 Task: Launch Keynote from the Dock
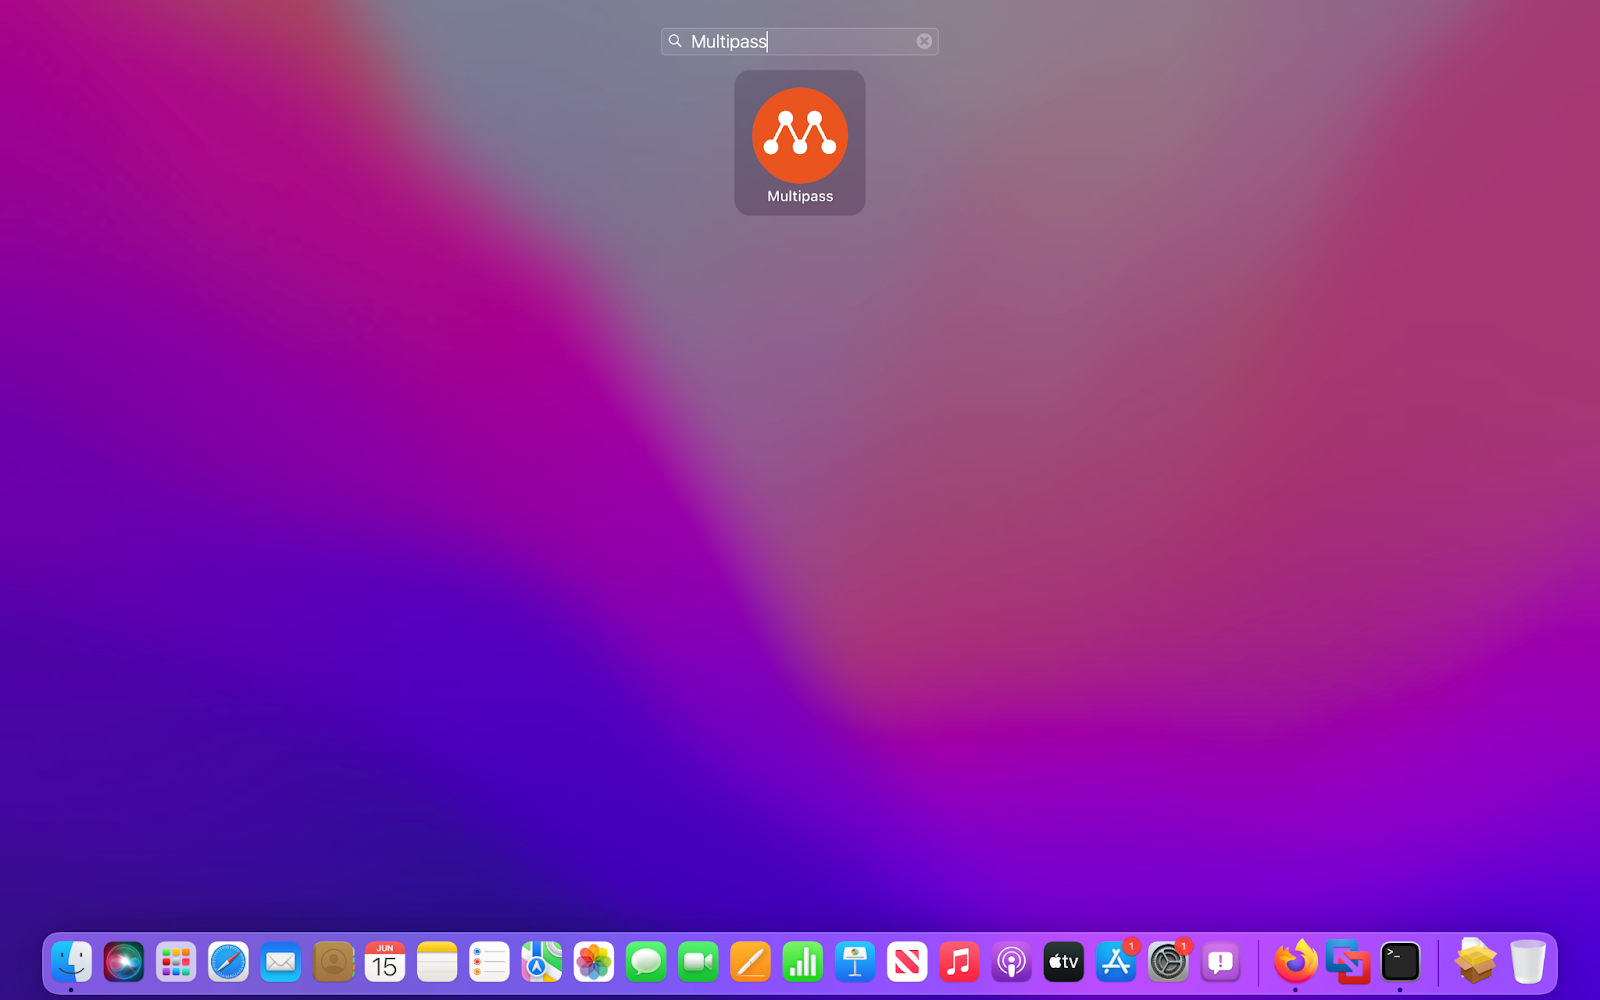point(855,962)
